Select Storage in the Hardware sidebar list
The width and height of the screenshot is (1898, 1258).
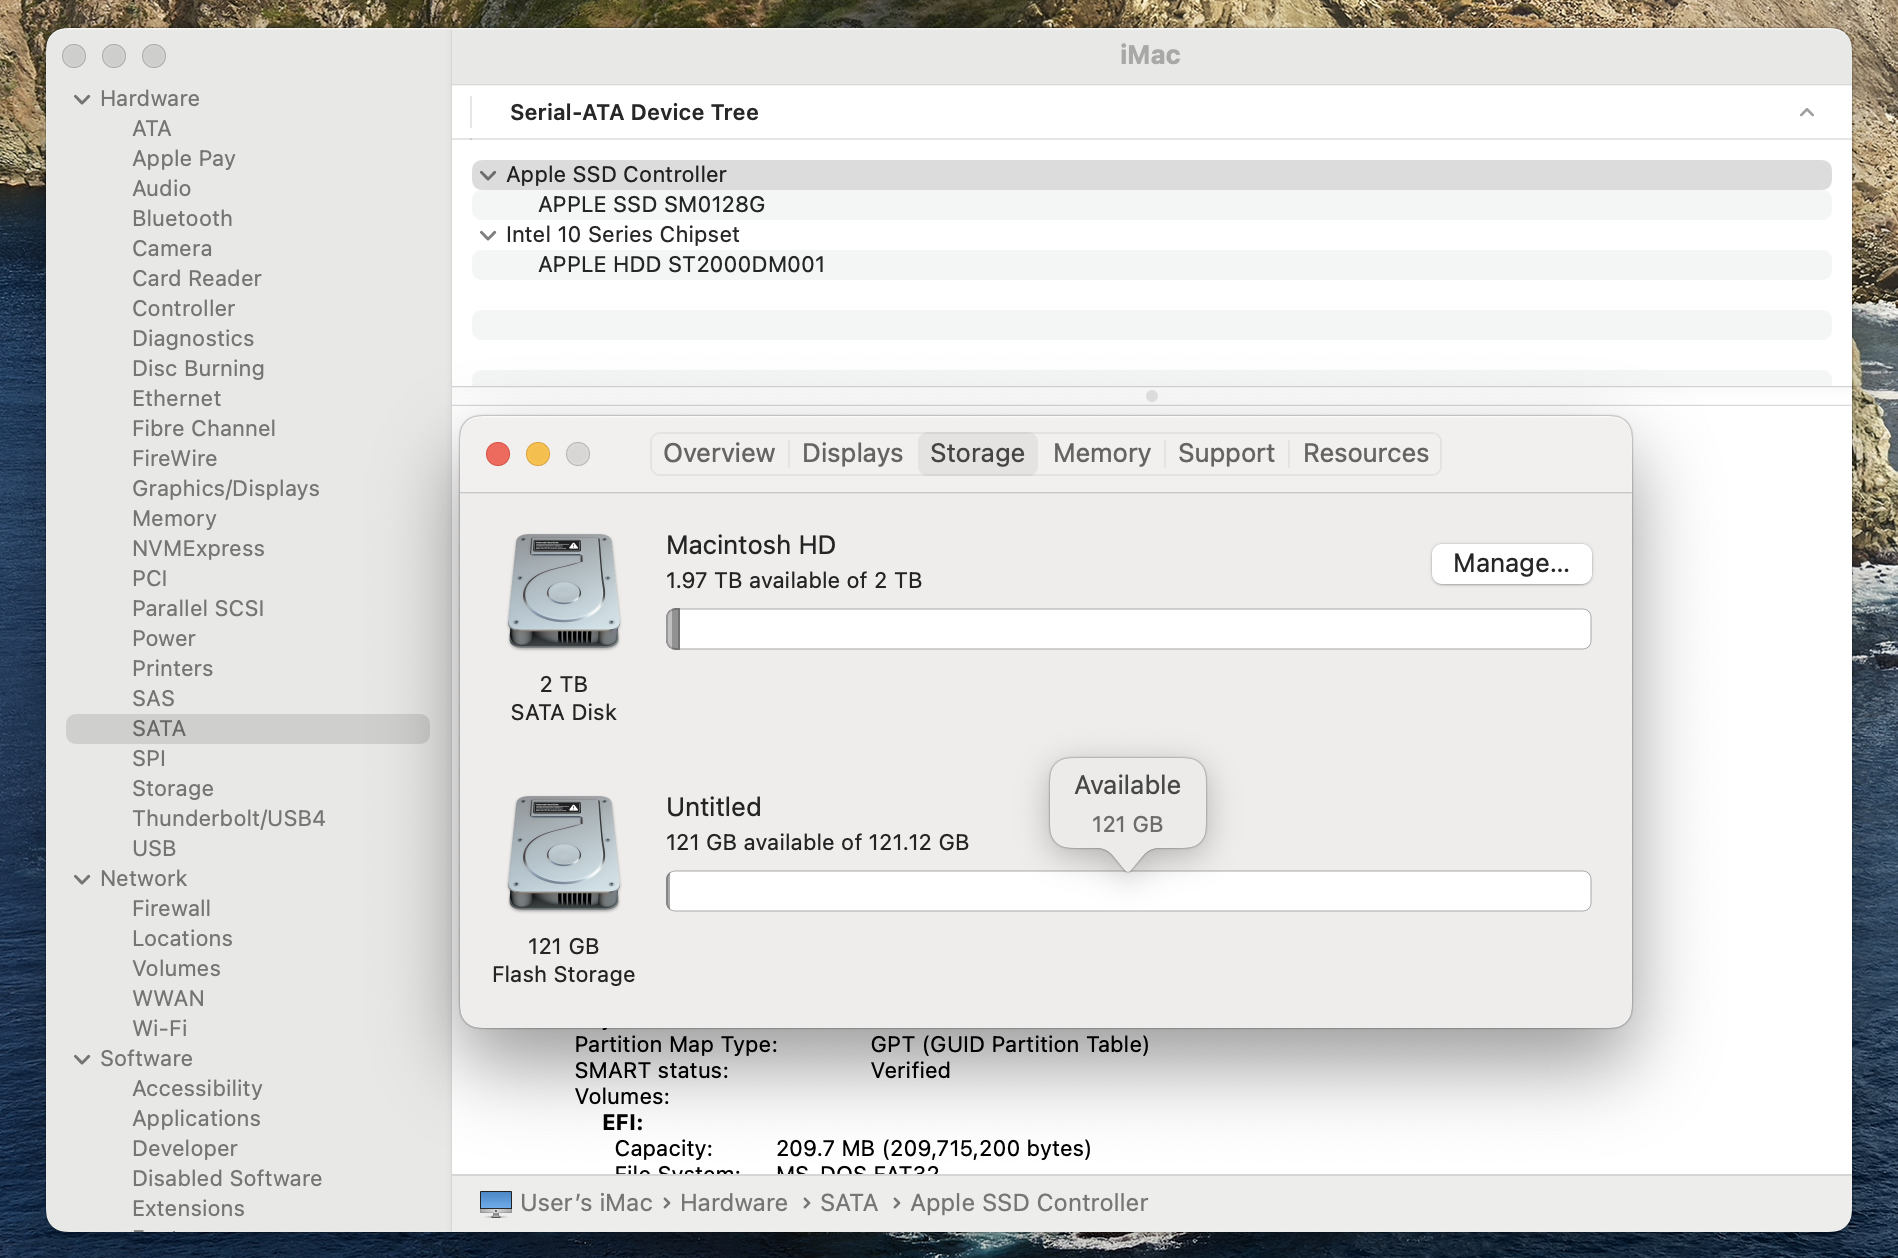pos(173,789)
